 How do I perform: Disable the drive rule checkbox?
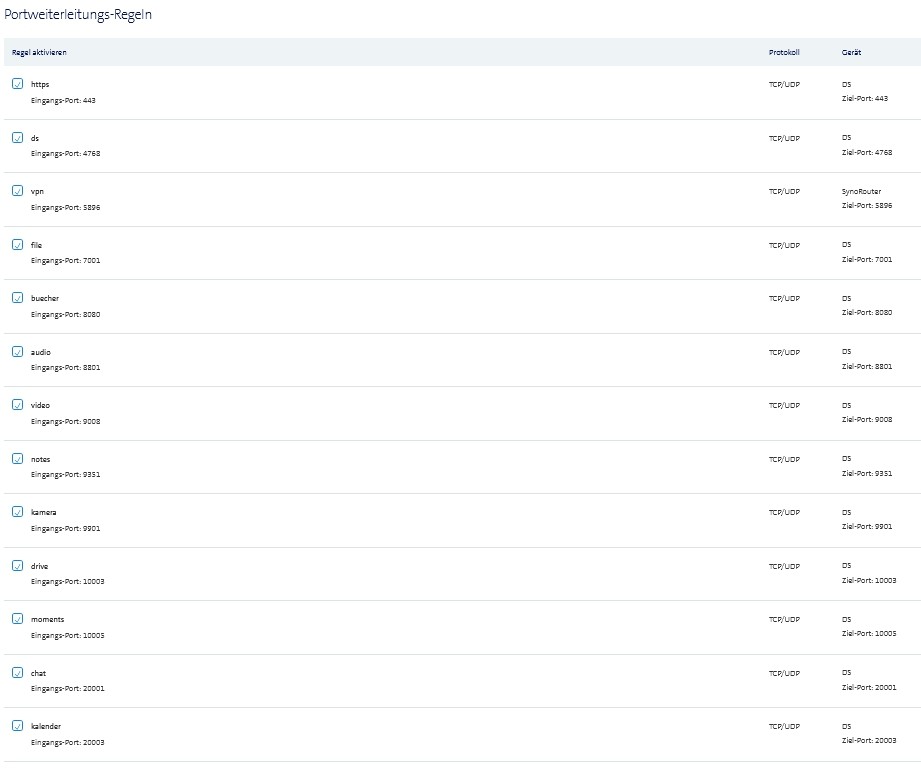click(x=17, y=565)
